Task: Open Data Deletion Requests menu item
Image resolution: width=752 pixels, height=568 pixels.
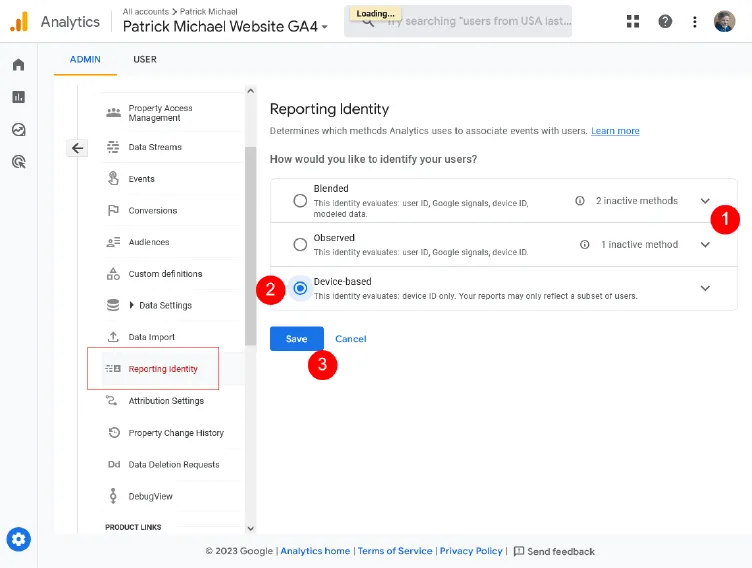Action: [172, 464]
